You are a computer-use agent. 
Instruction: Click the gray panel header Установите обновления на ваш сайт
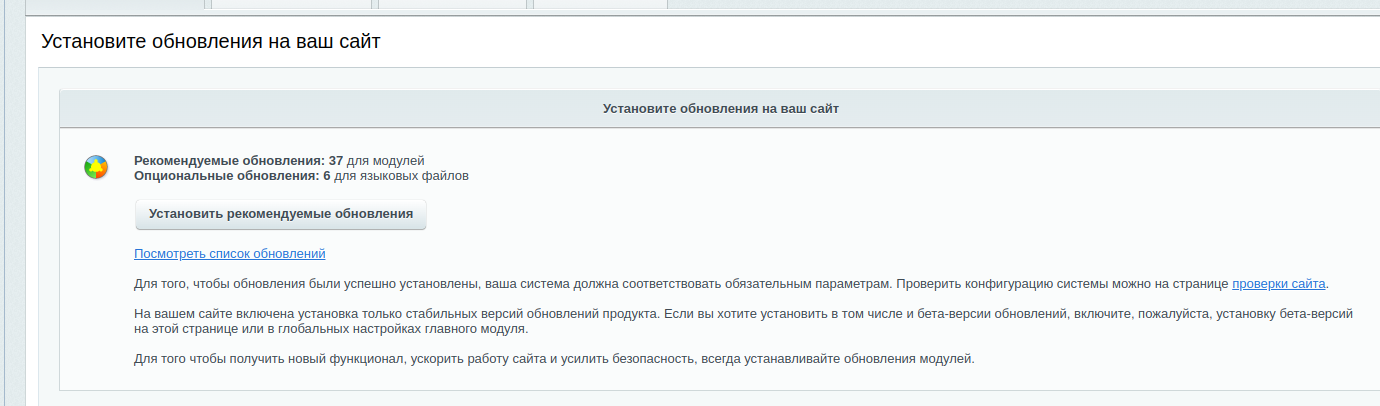click(720, 108)
